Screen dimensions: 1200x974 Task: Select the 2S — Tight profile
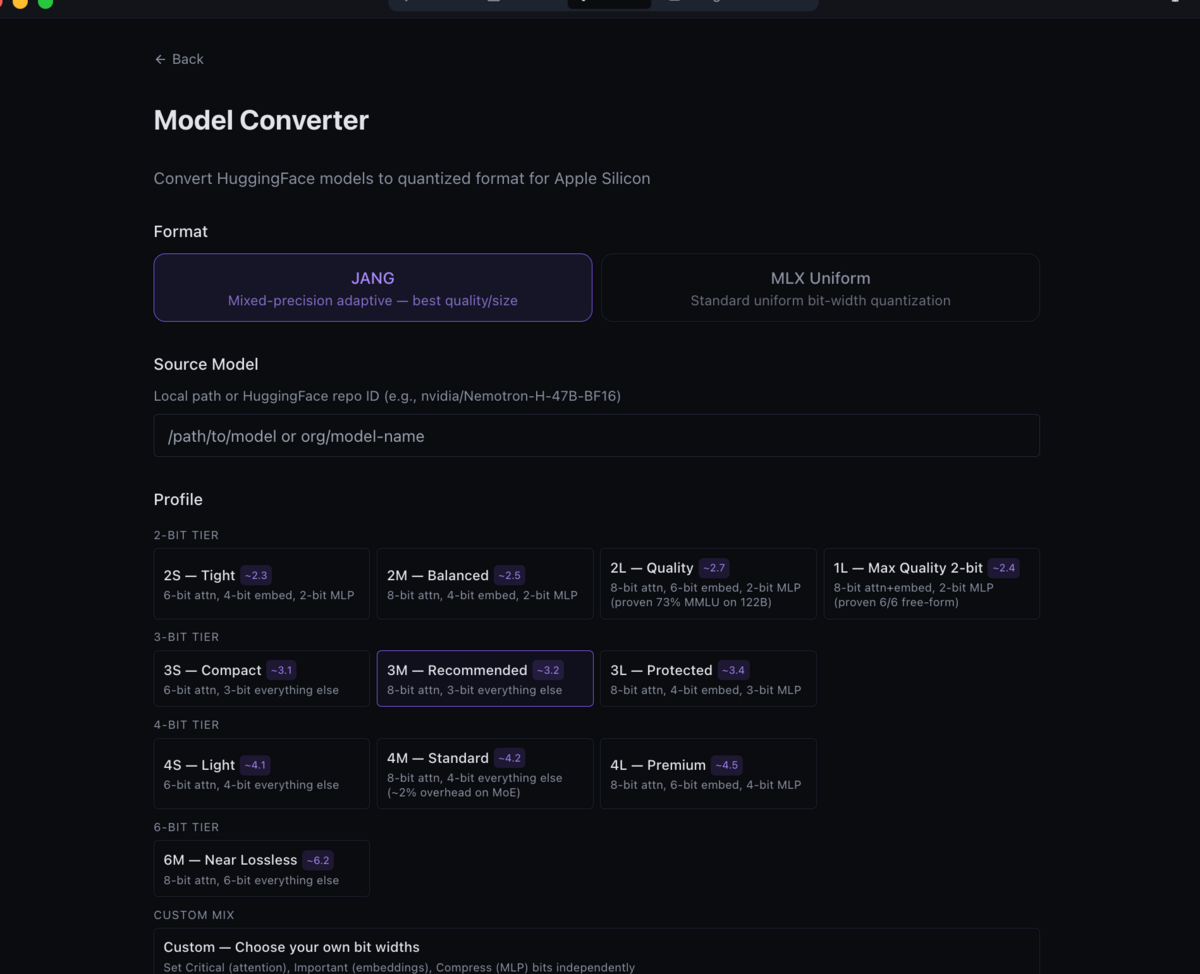(261, 584)
